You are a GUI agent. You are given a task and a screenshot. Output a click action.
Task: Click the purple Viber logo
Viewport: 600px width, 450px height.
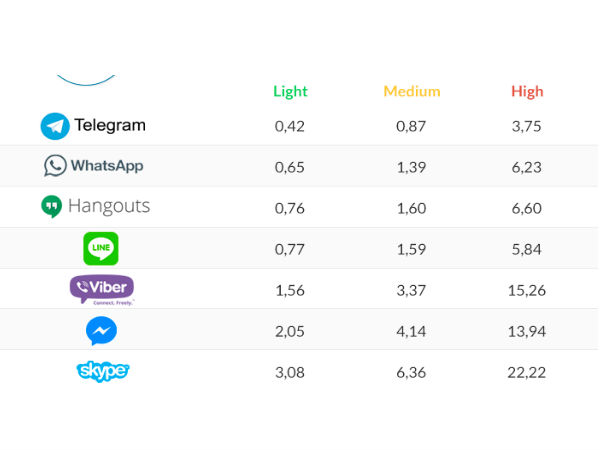[102, 290]
